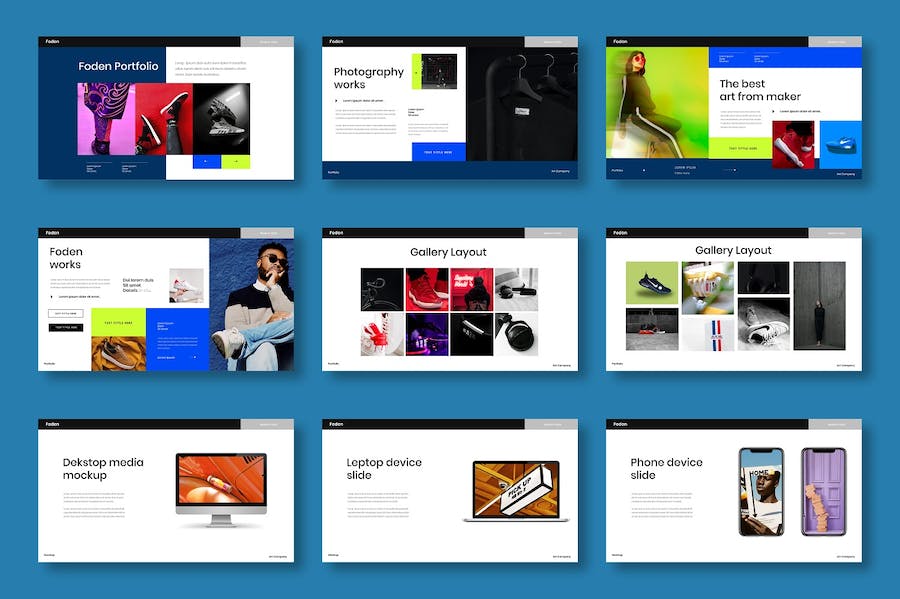Viewport: 900px width, 599px height.
Task: Select the left phone mockup showing HOME
Action: [x=761, y=491]
